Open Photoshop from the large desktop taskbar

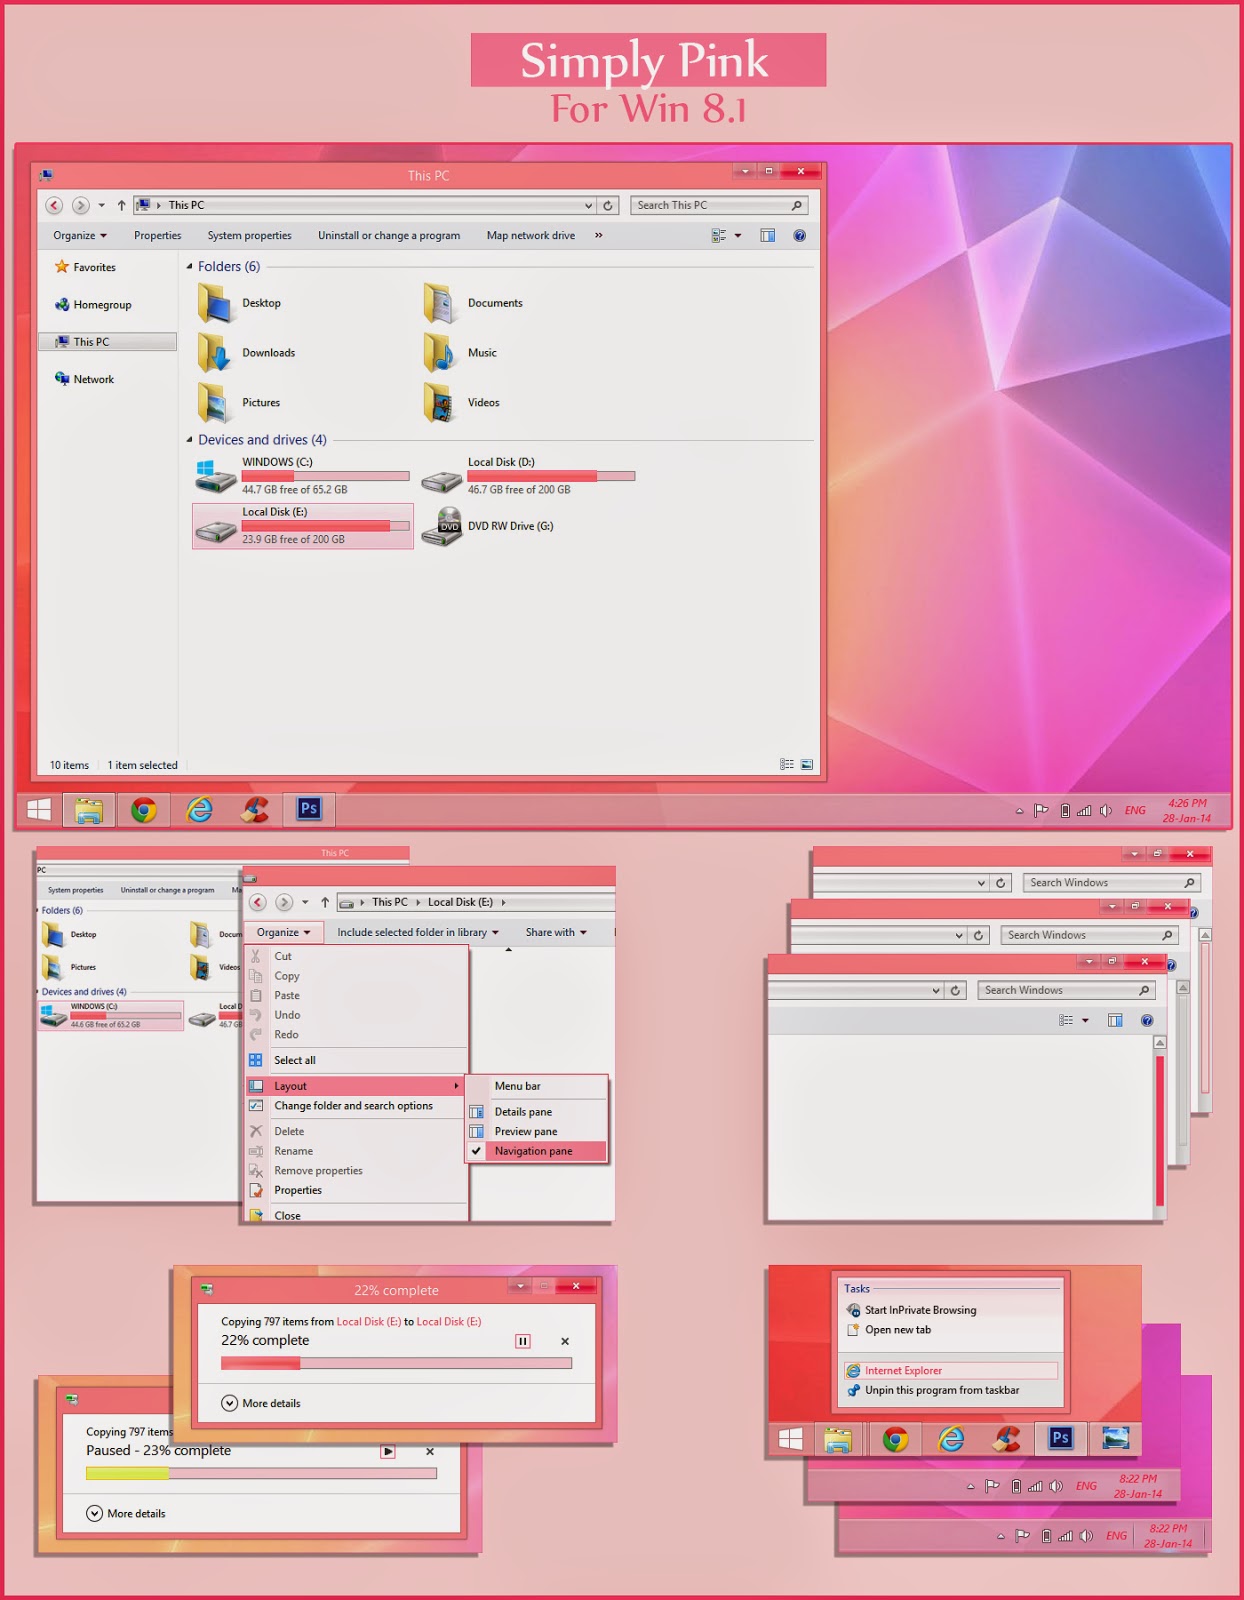309,809
